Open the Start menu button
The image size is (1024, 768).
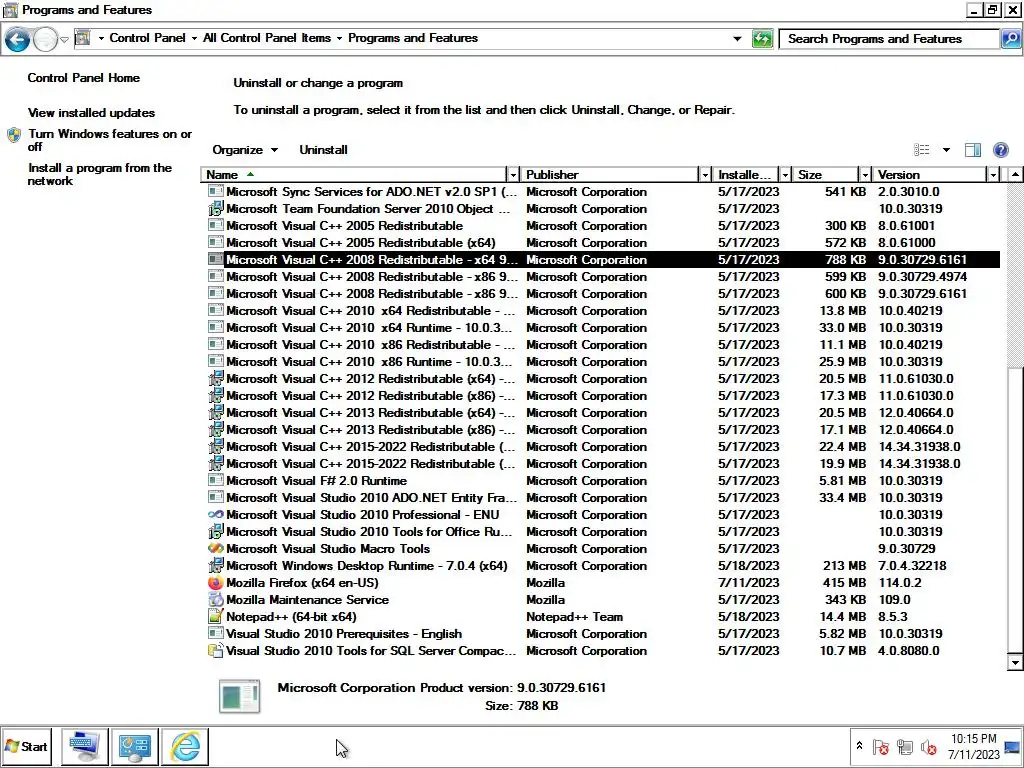pos(27,746)
